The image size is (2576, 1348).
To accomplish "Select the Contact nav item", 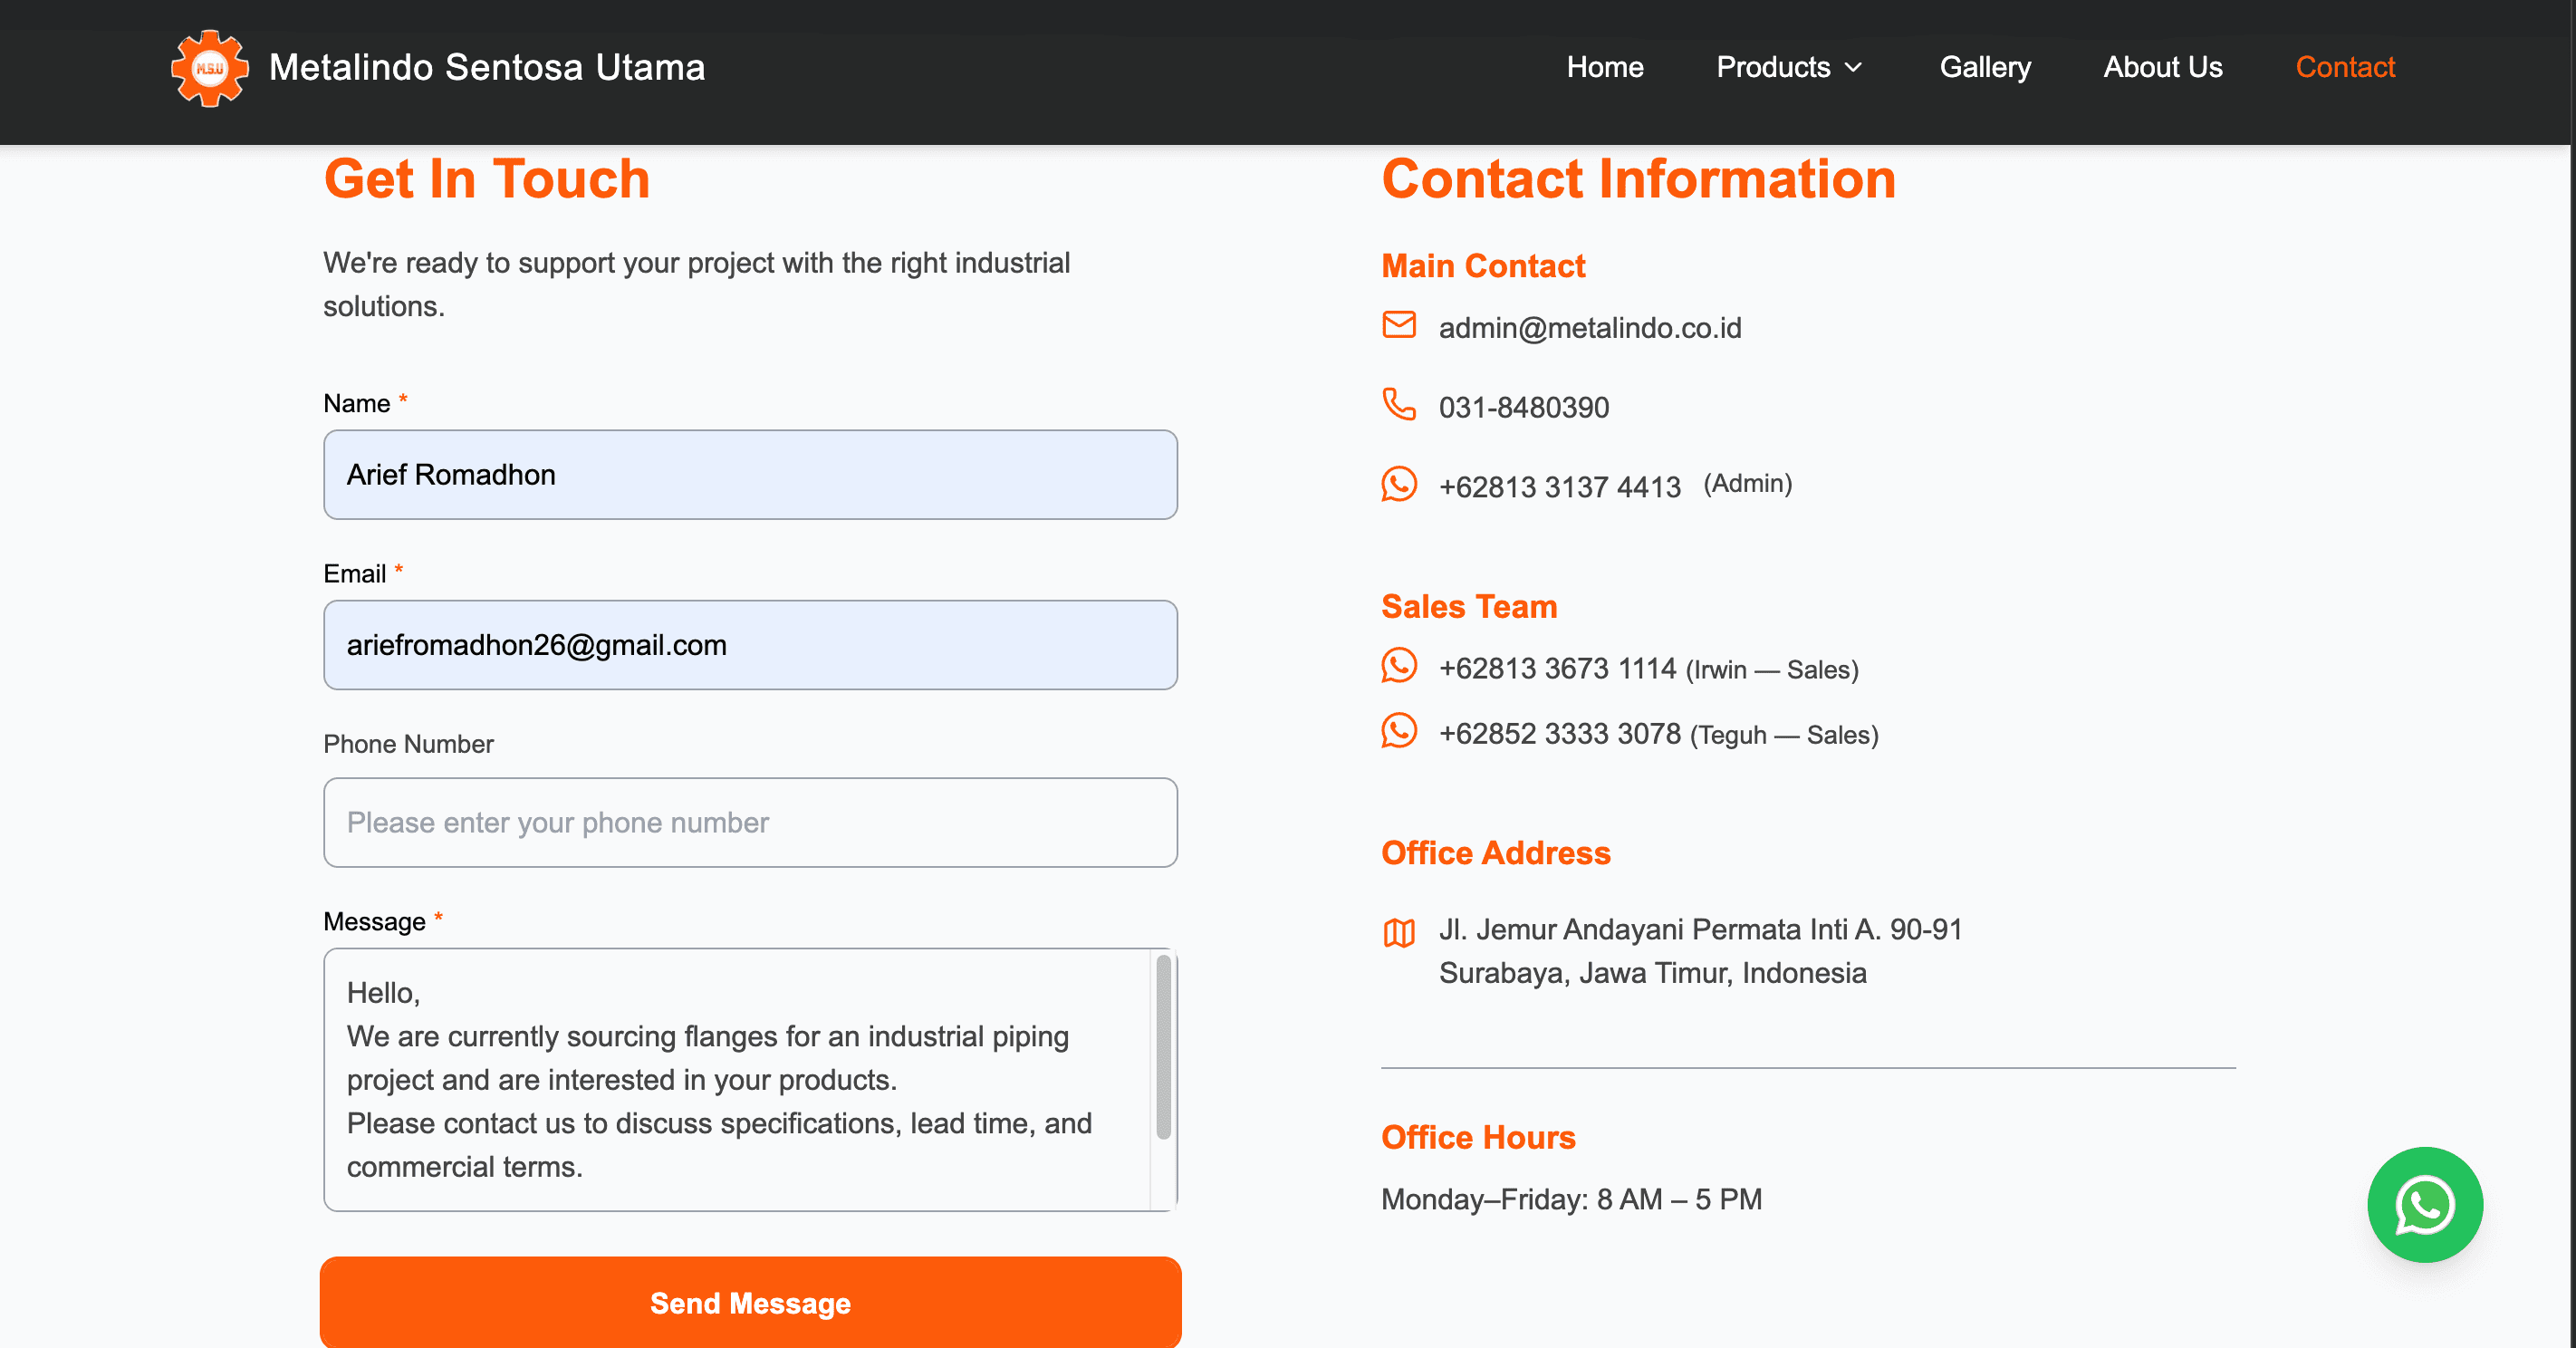I will pyautogui.click(x=2344, y=67).
